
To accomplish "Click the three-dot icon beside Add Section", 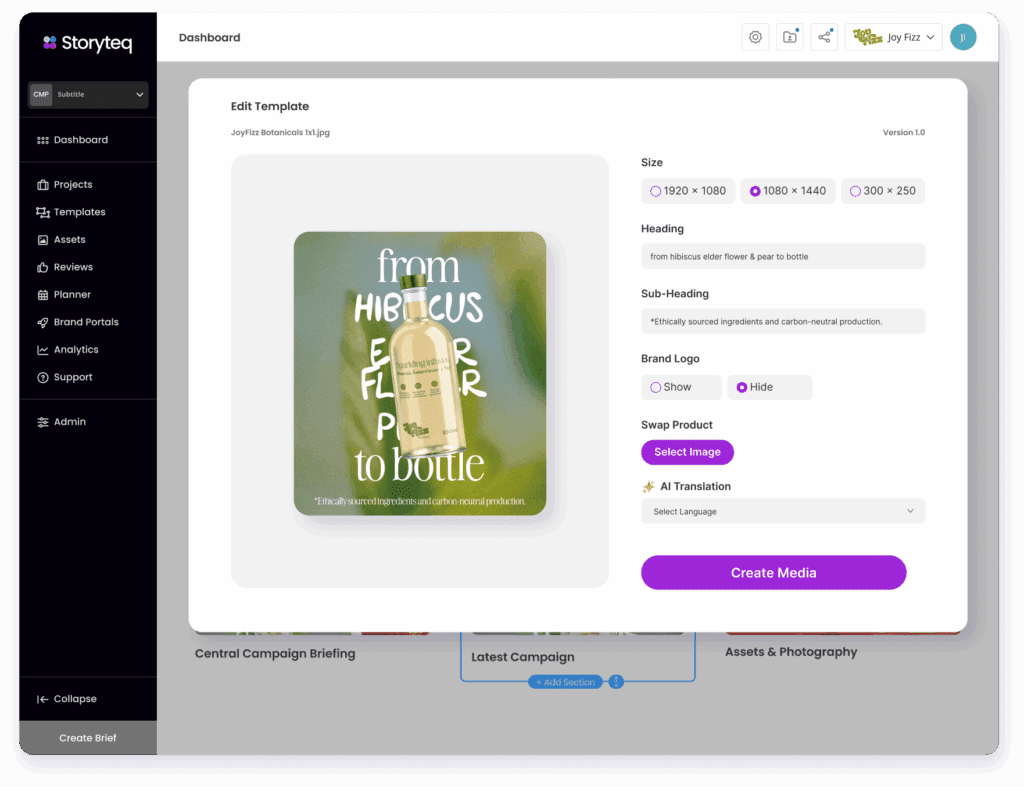I will (616, 682).
